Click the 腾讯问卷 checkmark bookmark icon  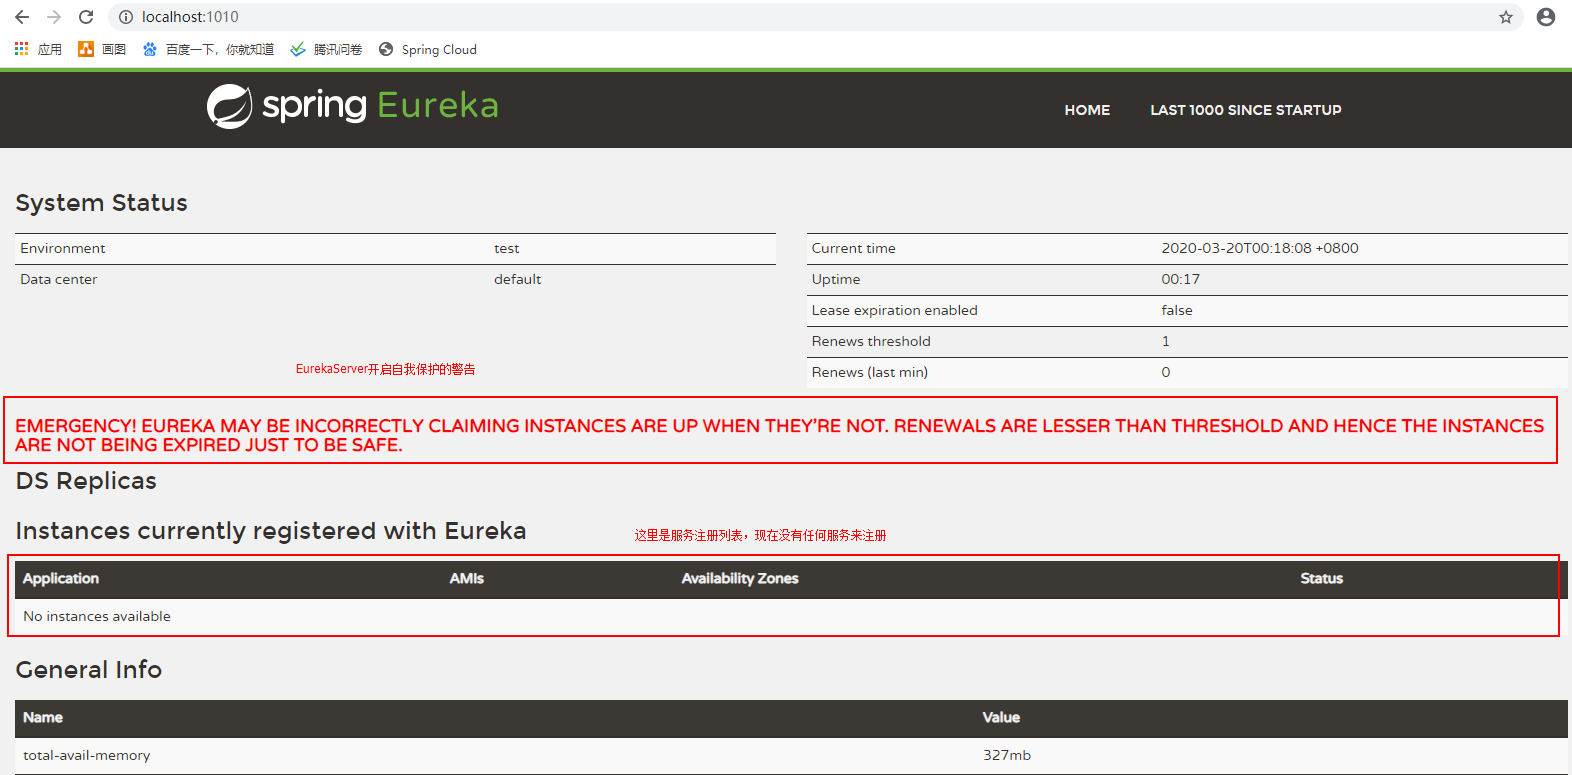pyautogui.click(x=298, y=49)
